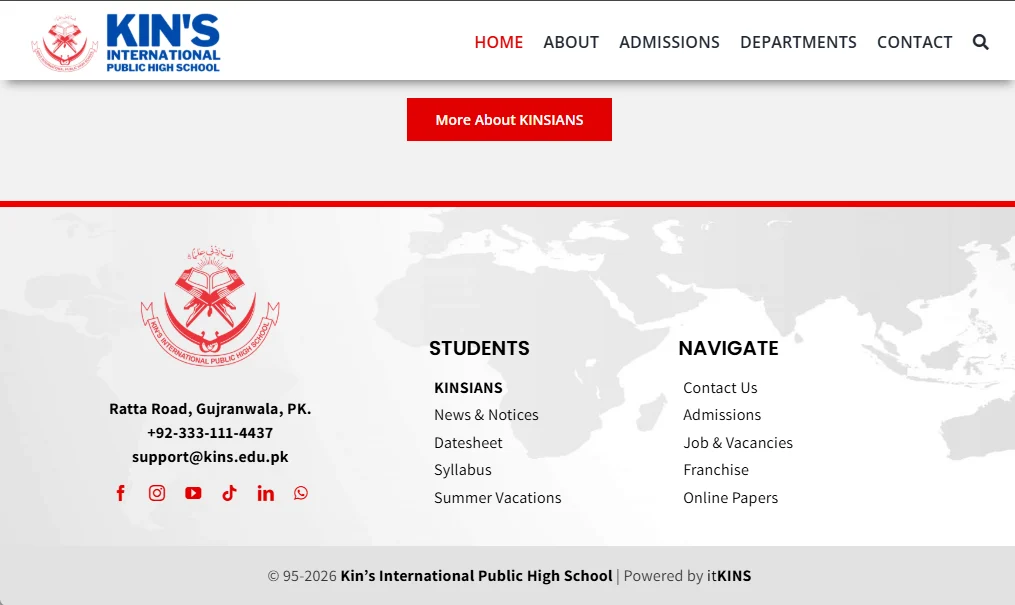Open the News & Notices link
This screenshot has width=1015, height=605.
(x=486, y=414)
